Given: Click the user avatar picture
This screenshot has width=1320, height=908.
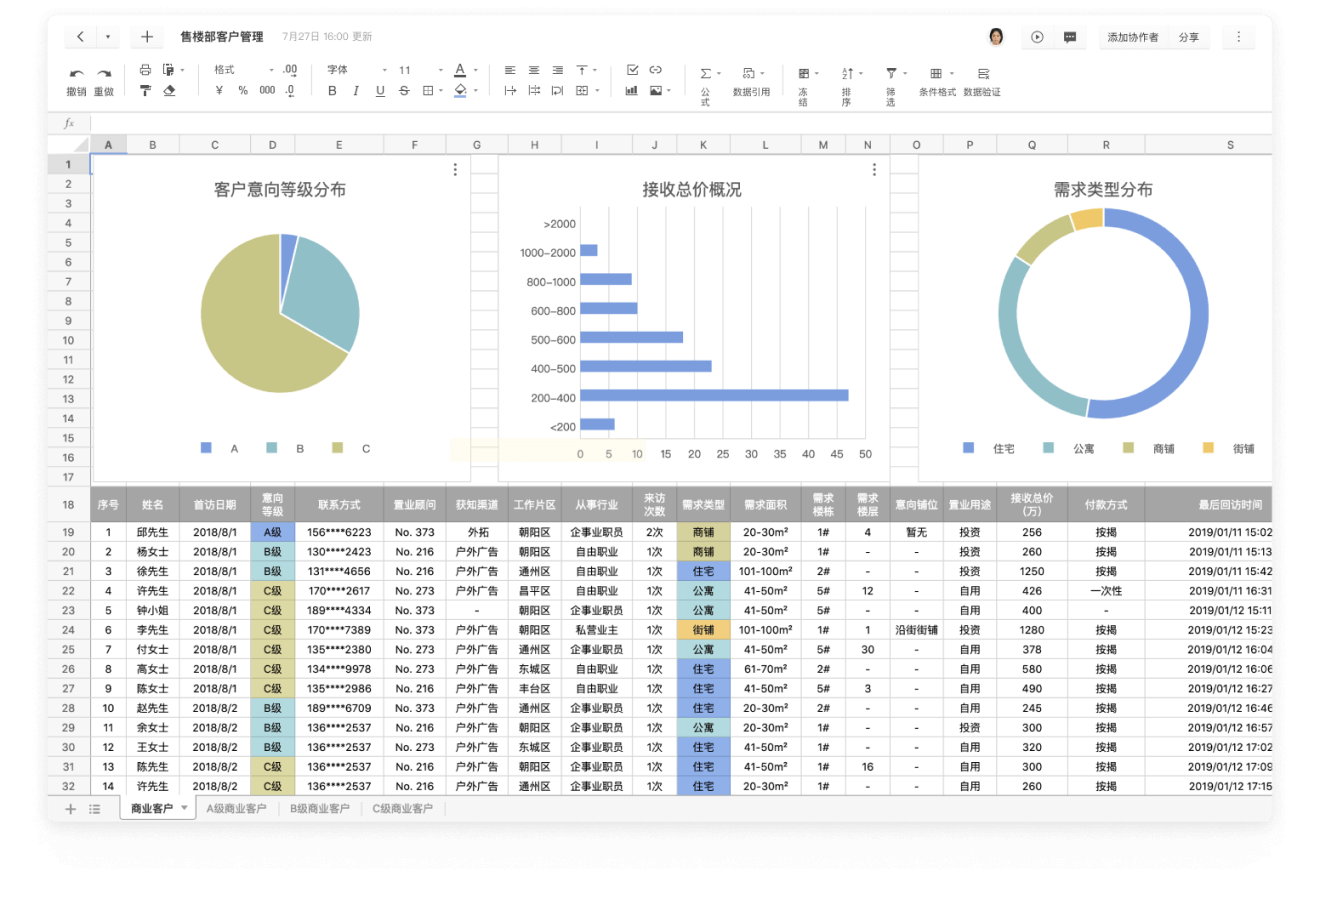Looking at the screenshot, I should [x=996, y=37].
